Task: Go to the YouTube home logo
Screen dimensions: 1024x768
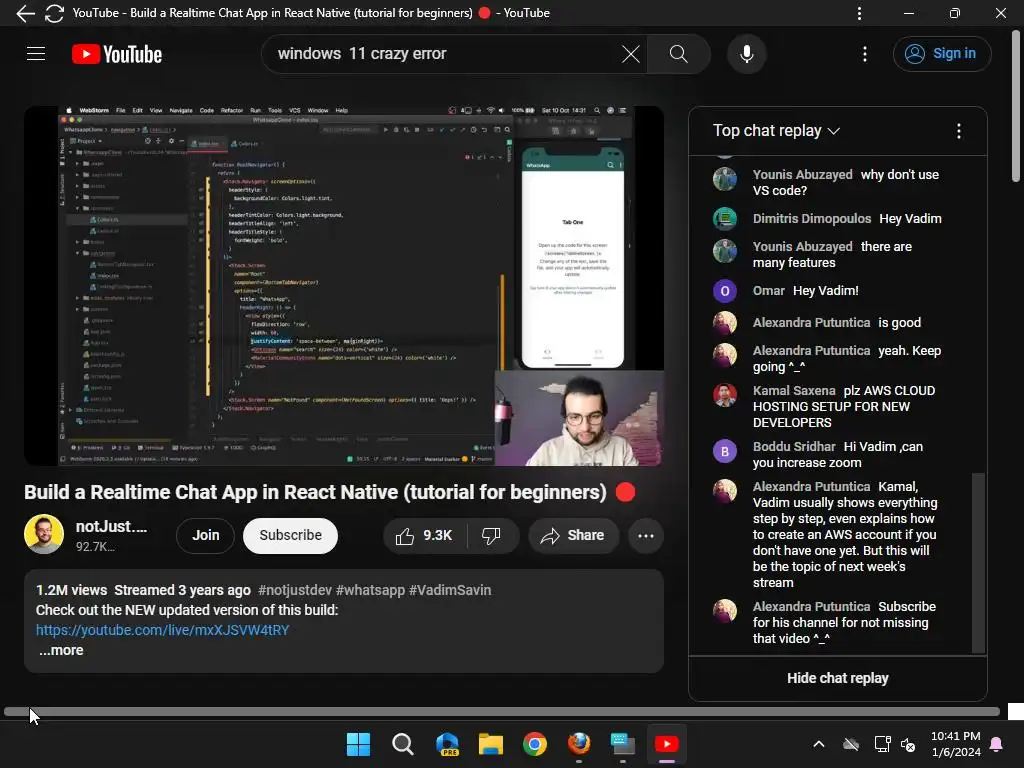Action: (117, 54)
